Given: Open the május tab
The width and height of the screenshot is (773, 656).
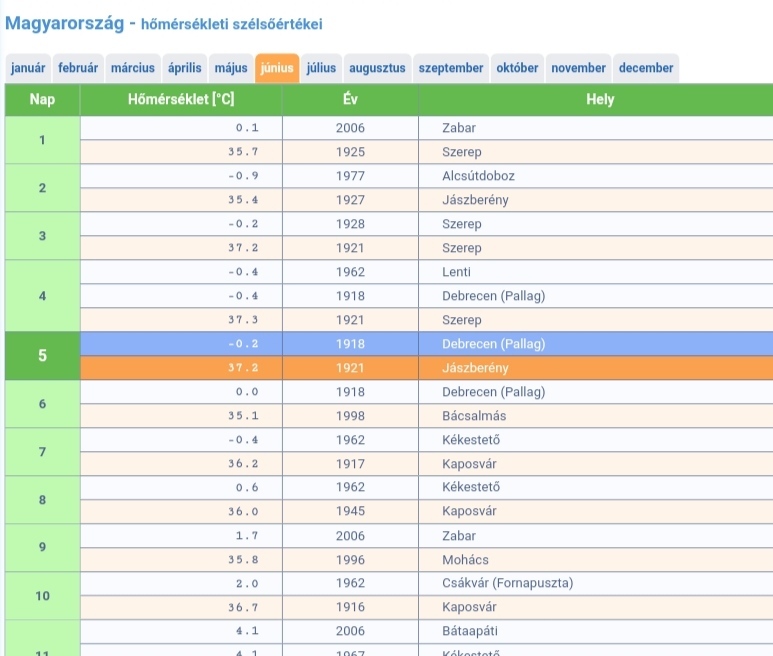Looking at the screenshot, I should [231, 68].
